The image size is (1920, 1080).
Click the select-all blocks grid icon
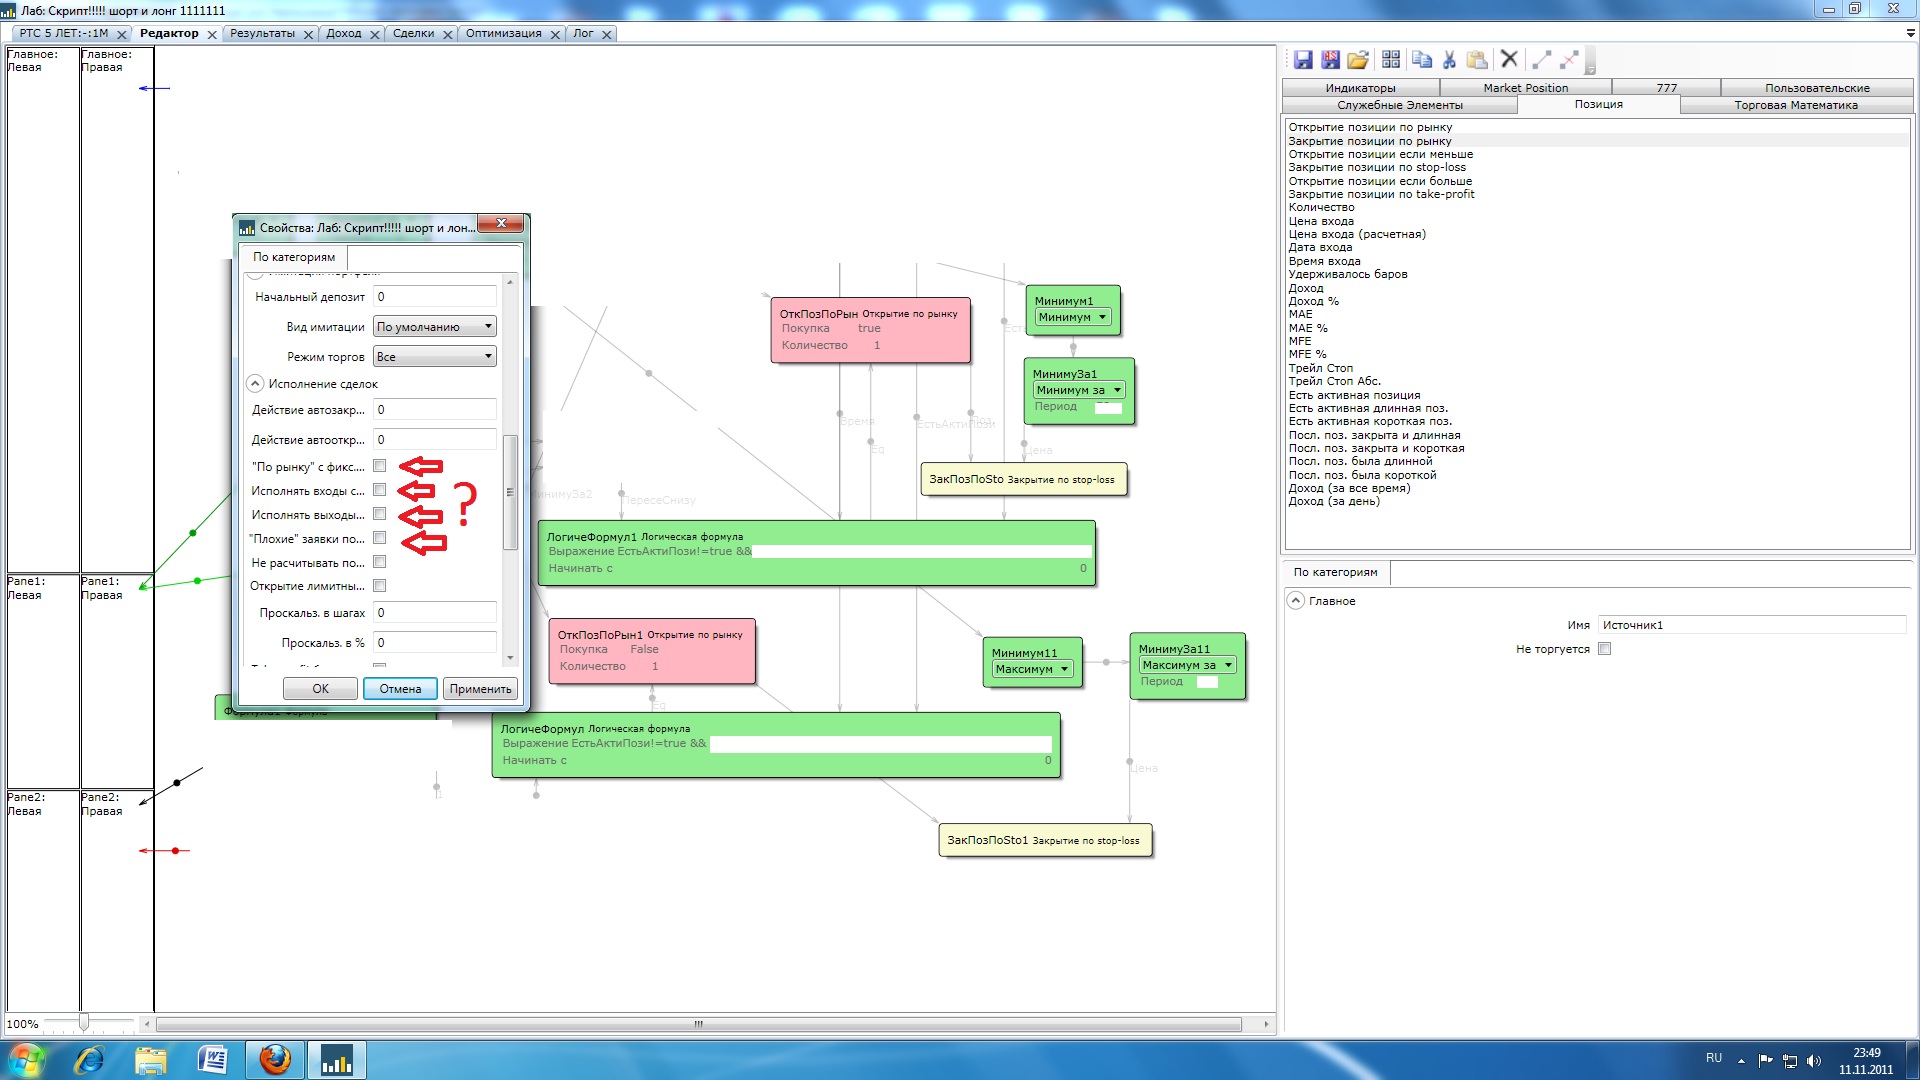1391,60
